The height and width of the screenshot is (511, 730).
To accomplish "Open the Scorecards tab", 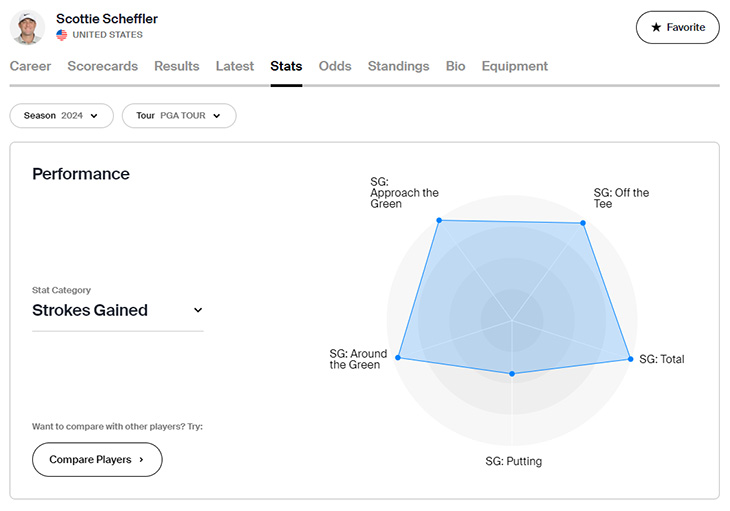I will pos(103,66).
